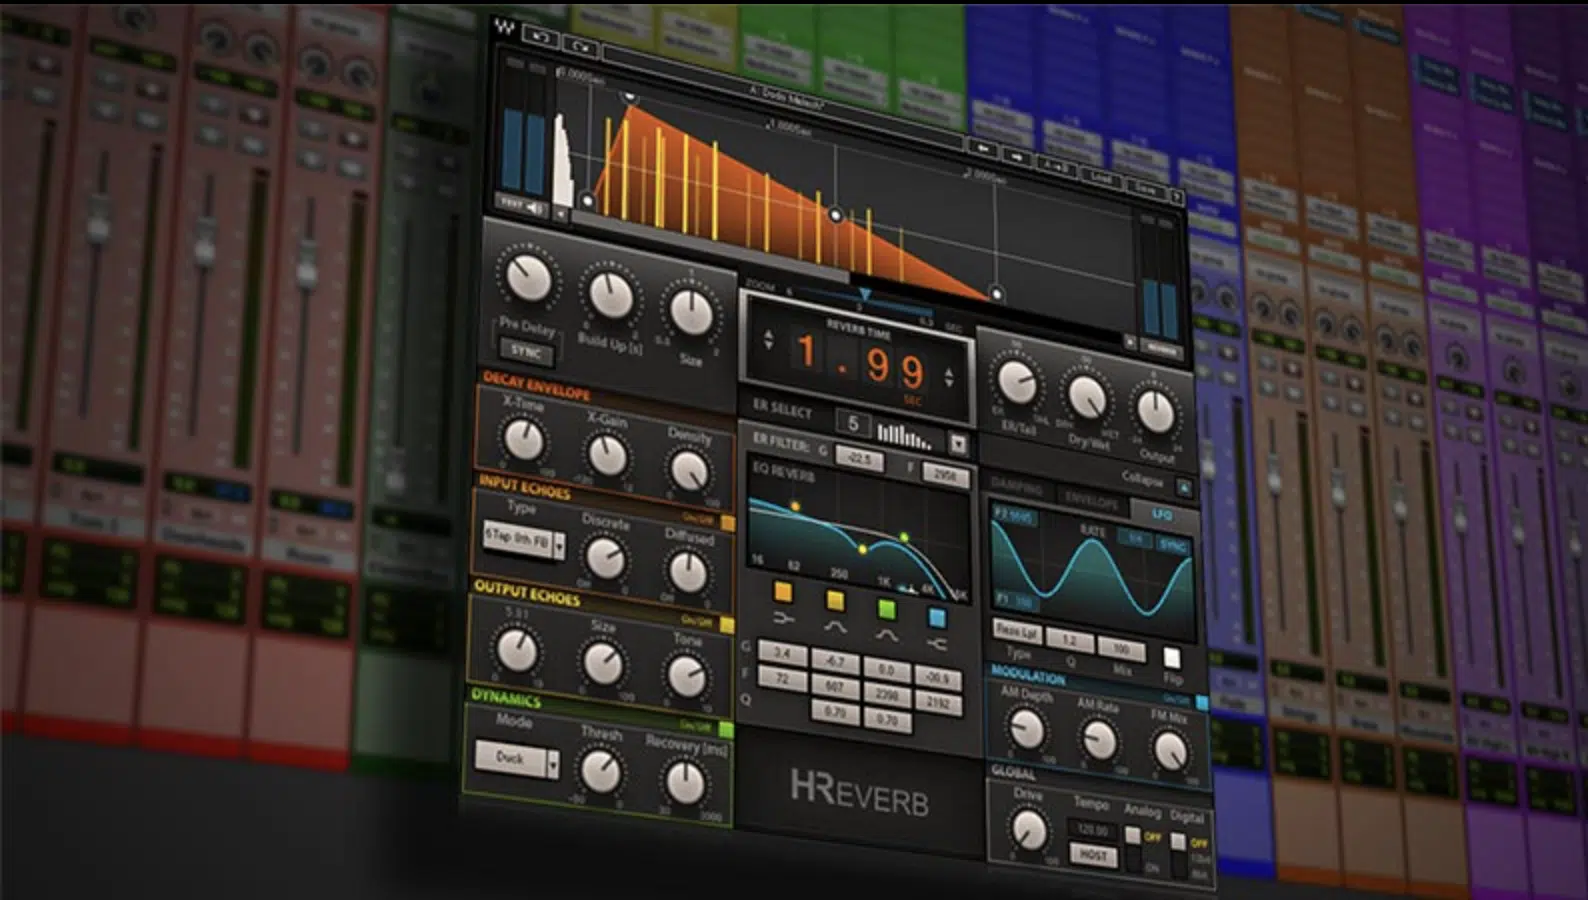Click the Output Echoes Tone knob
The image size is (1588, 900).
pyautogui.click(x=687, y=677)
